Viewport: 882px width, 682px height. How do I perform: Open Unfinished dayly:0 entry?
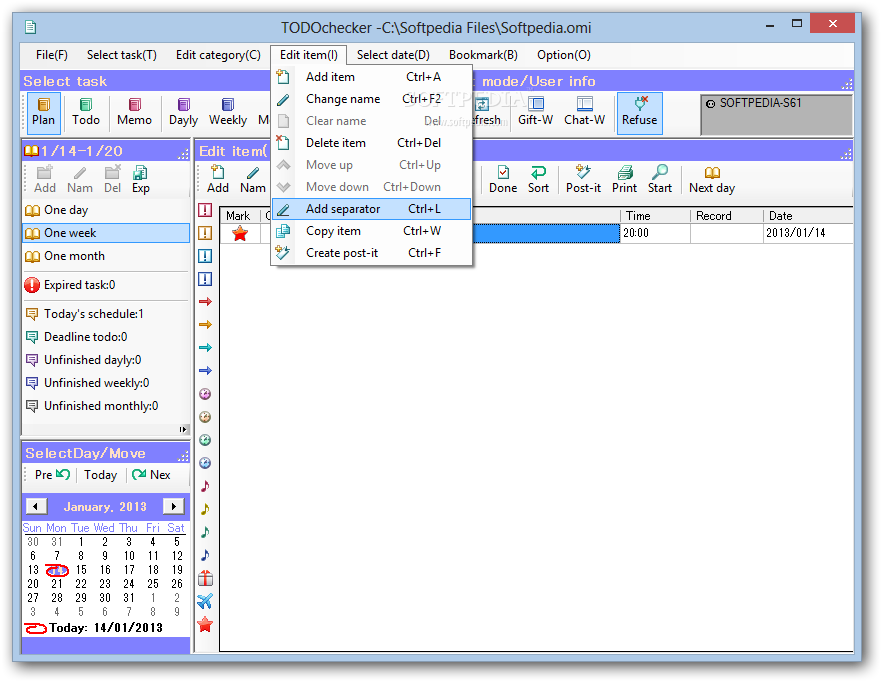pyautogui.click(x=106, y=360)
